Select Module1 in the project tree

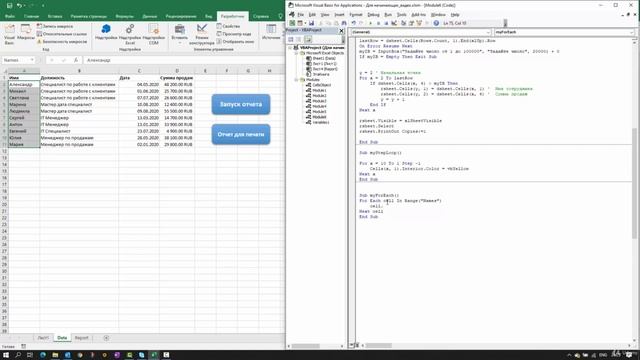pyautogui.click(x=319, y=90)
